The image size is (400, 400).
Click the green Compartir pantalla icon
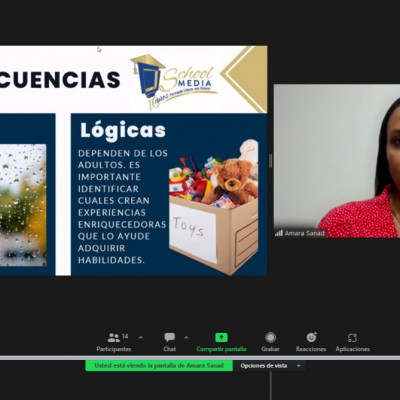tap(221, 337)
